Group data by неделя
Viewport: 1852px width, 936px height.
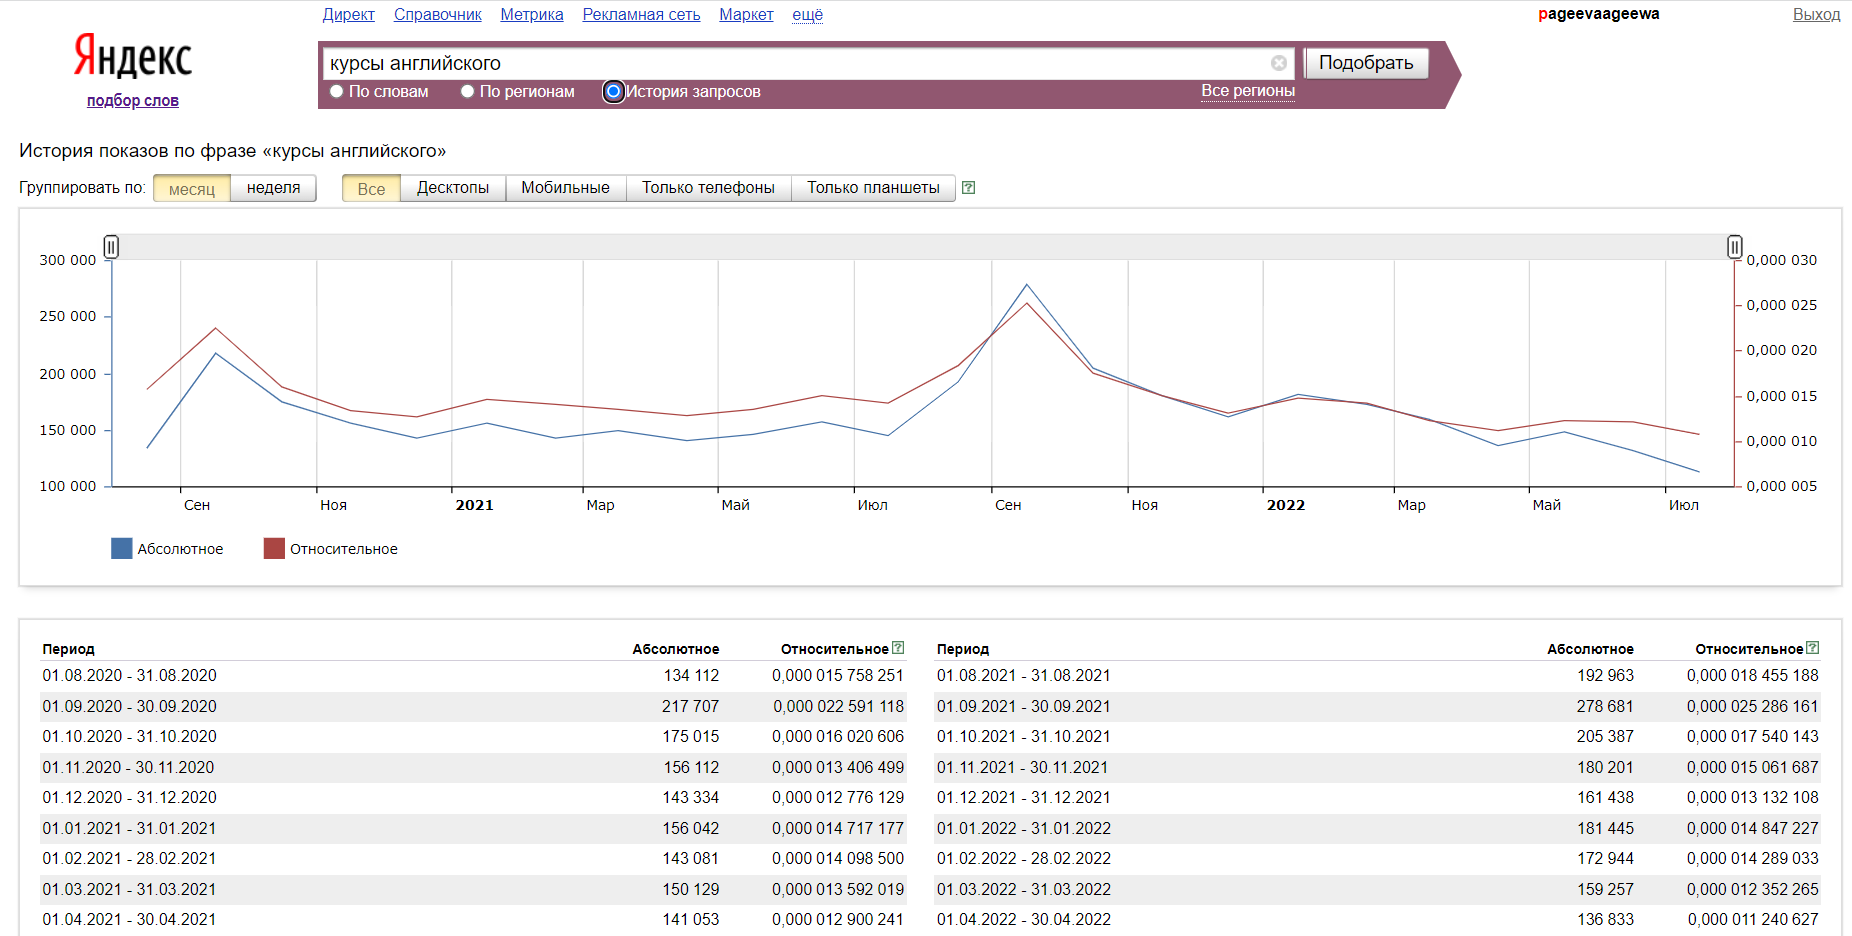point(273,188)
